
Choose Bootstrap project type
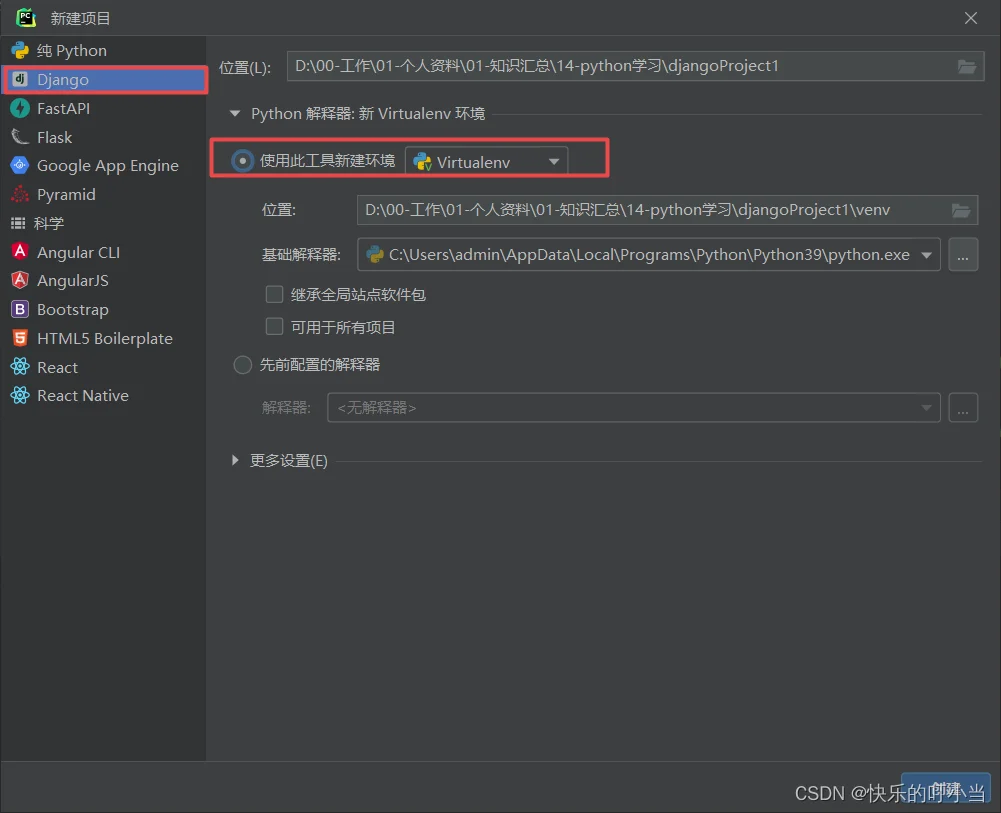click(x=103, y=309)
